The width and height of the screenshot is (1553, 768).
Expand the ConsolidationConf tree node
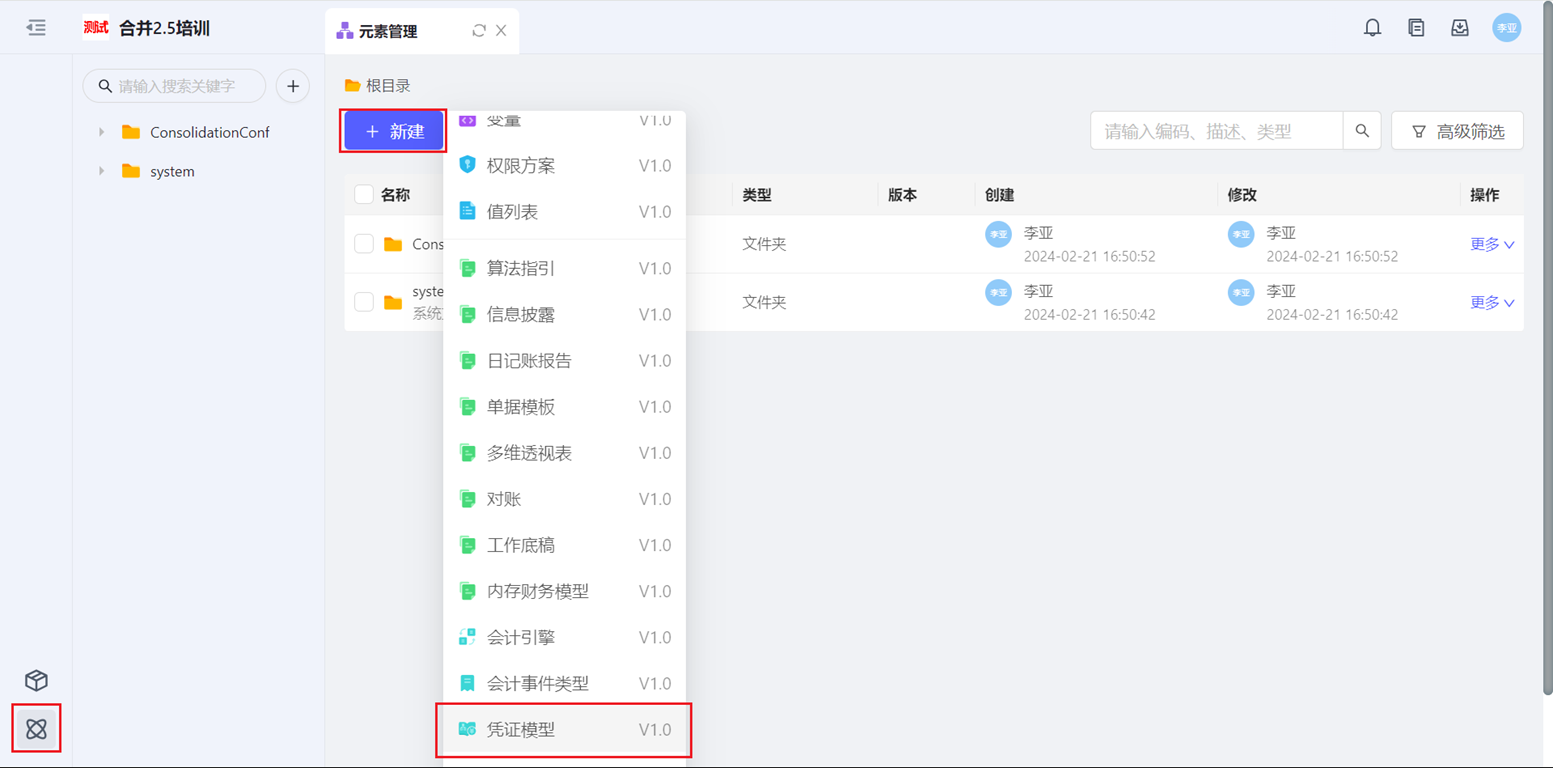(x=101, y=132)
